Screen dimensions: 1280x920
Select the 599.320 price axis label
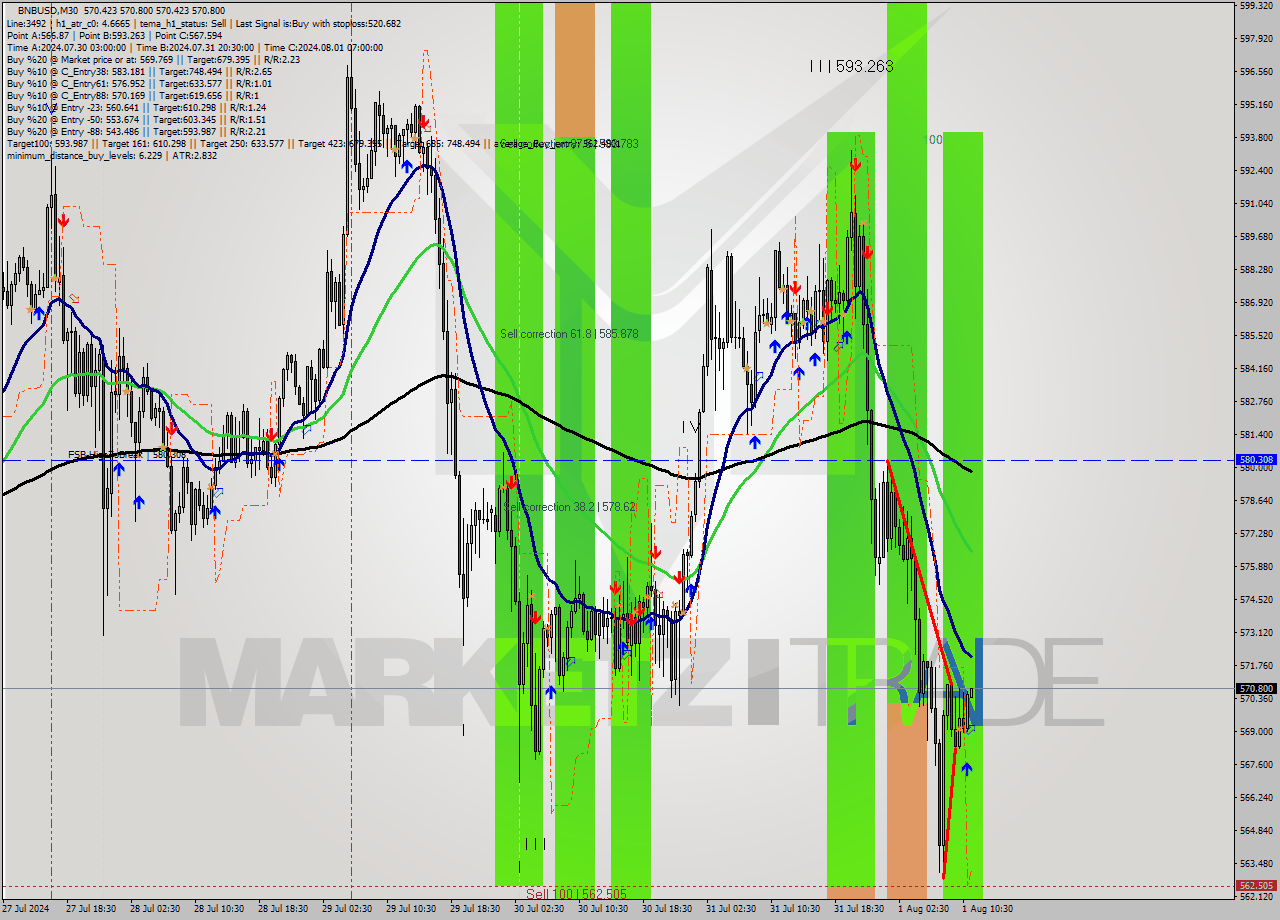tap(1256, 5)
